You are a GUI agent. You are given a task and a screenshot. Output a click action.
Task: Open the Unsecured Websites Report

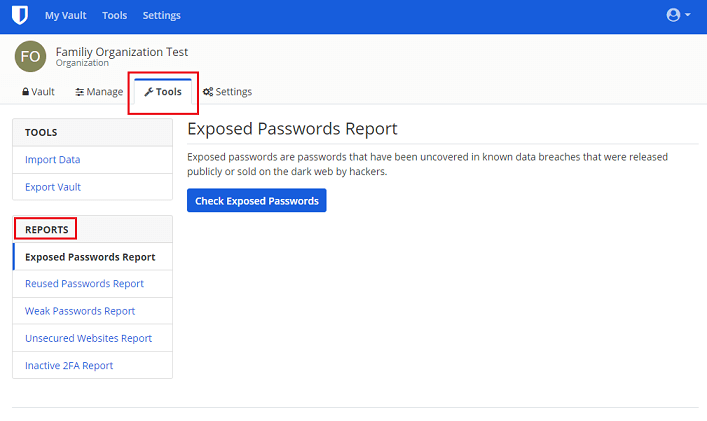tap(88, 338)
